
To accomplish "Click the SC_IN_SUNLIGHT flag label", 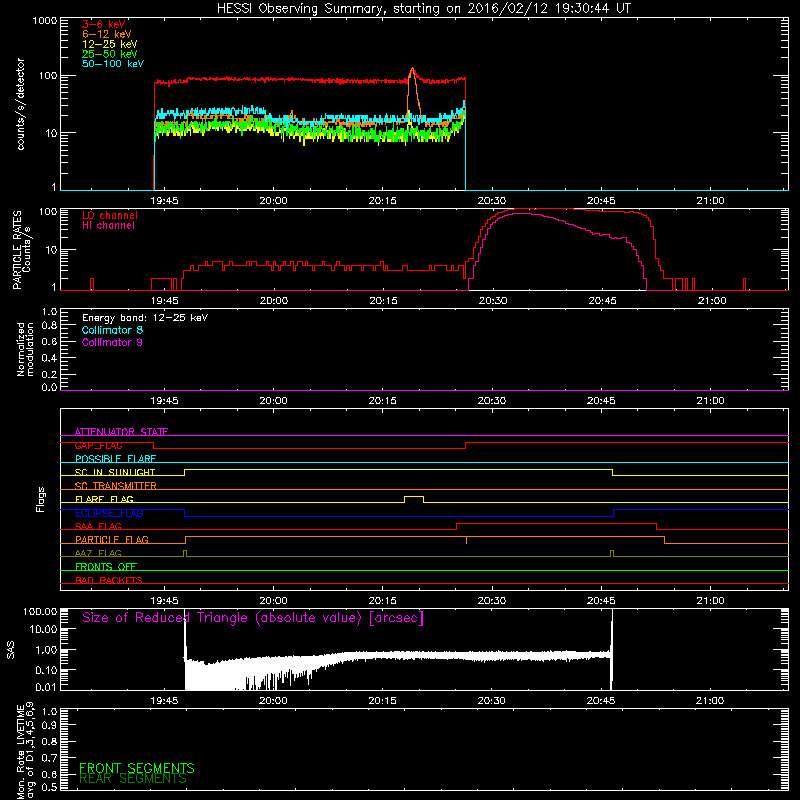I will pyautogui.click(x=115, y=472).
